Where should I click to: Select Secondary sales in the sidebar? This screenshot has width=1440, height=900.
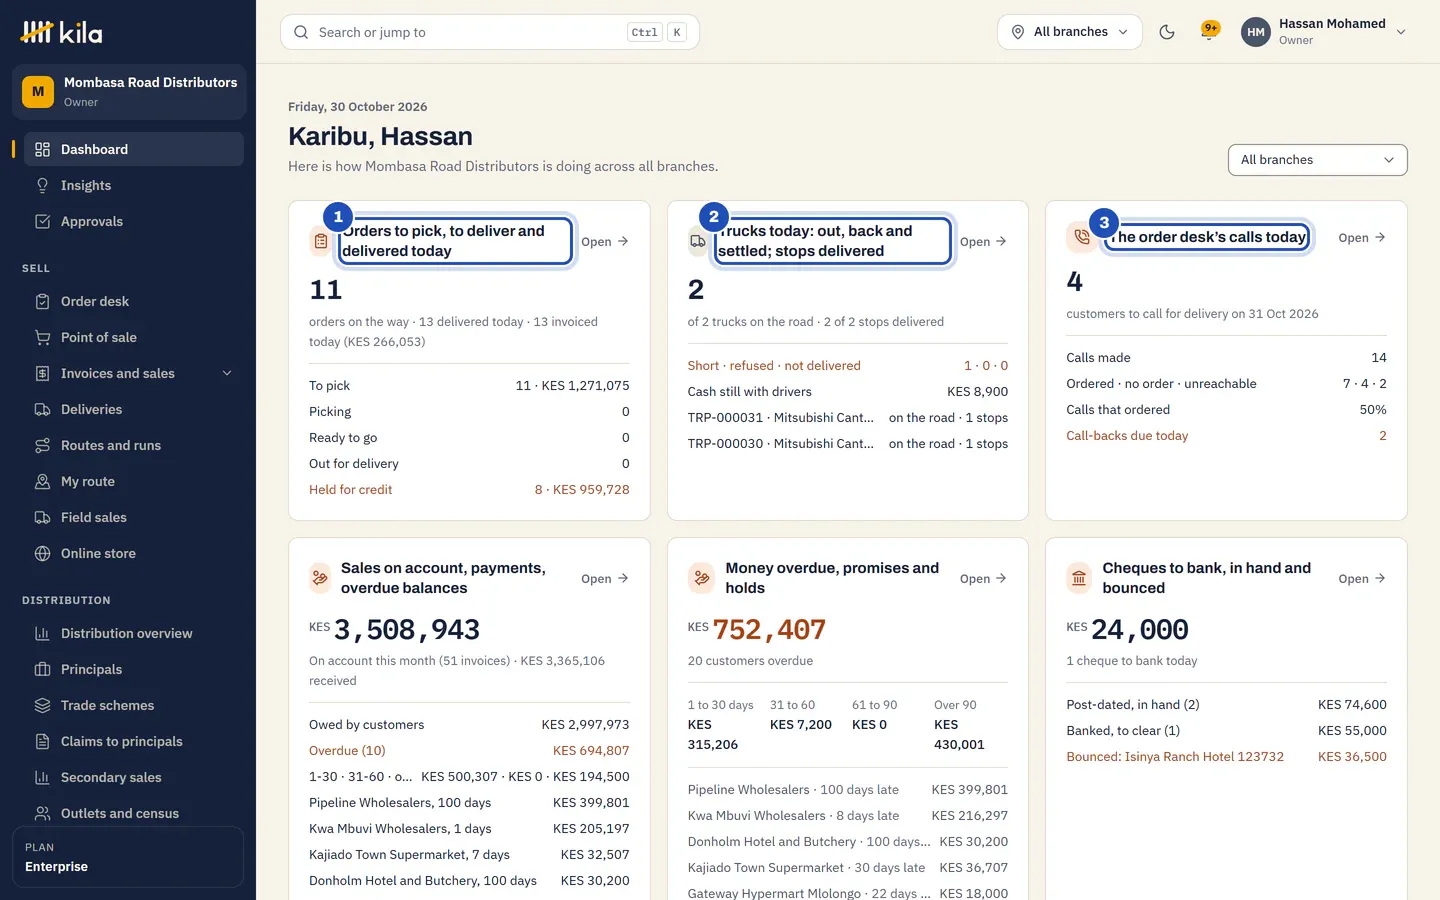pyautogui.click(x=134, y=777)
